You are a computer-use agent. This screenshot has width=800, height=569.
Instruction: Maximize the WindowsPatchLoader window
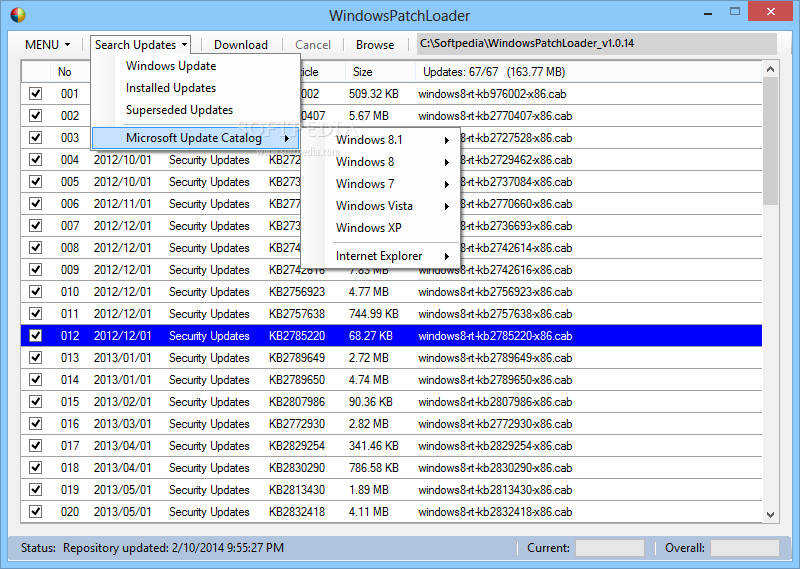click(735, 12)
